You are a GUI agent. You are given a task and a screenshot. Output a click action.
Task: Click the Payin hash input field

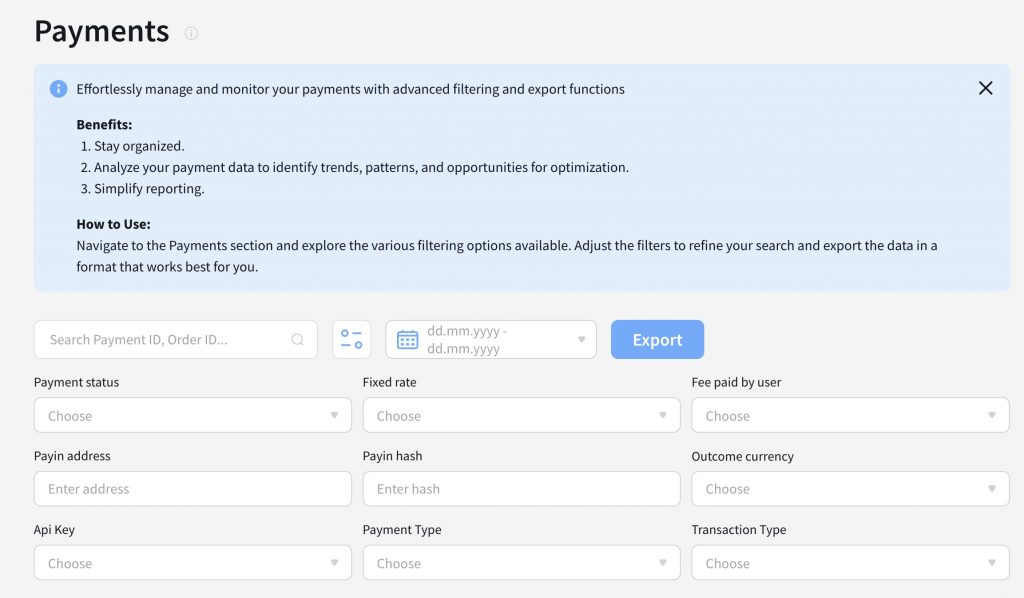click(x=521, y=489)
